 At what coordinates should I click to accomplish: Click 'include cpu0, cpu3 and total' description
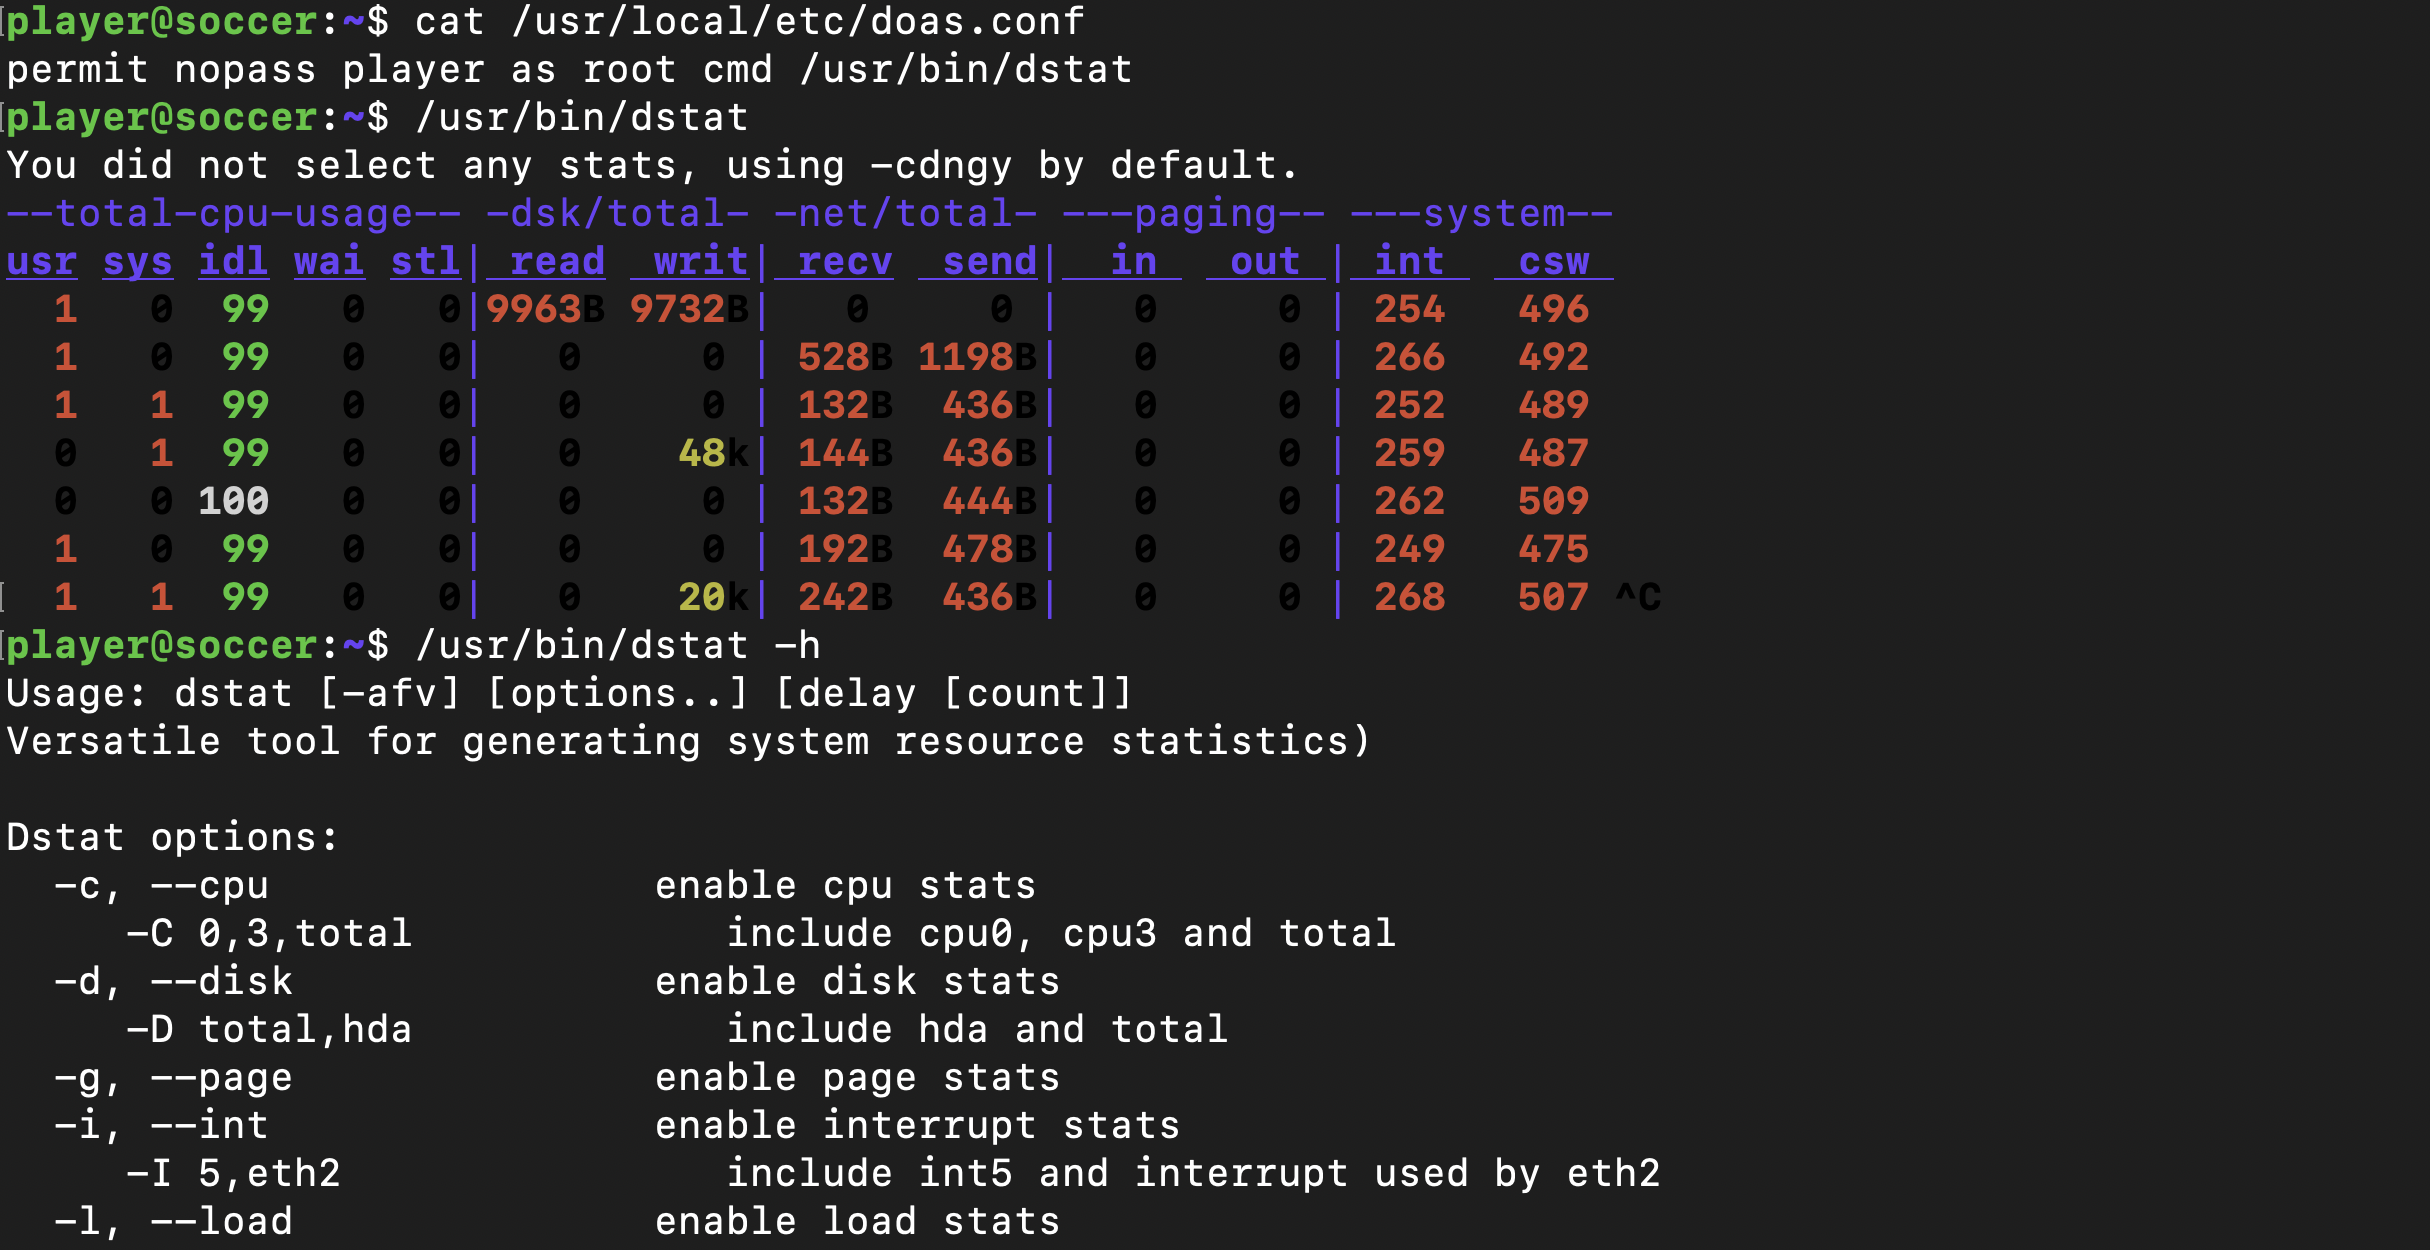pos(1062,933)
